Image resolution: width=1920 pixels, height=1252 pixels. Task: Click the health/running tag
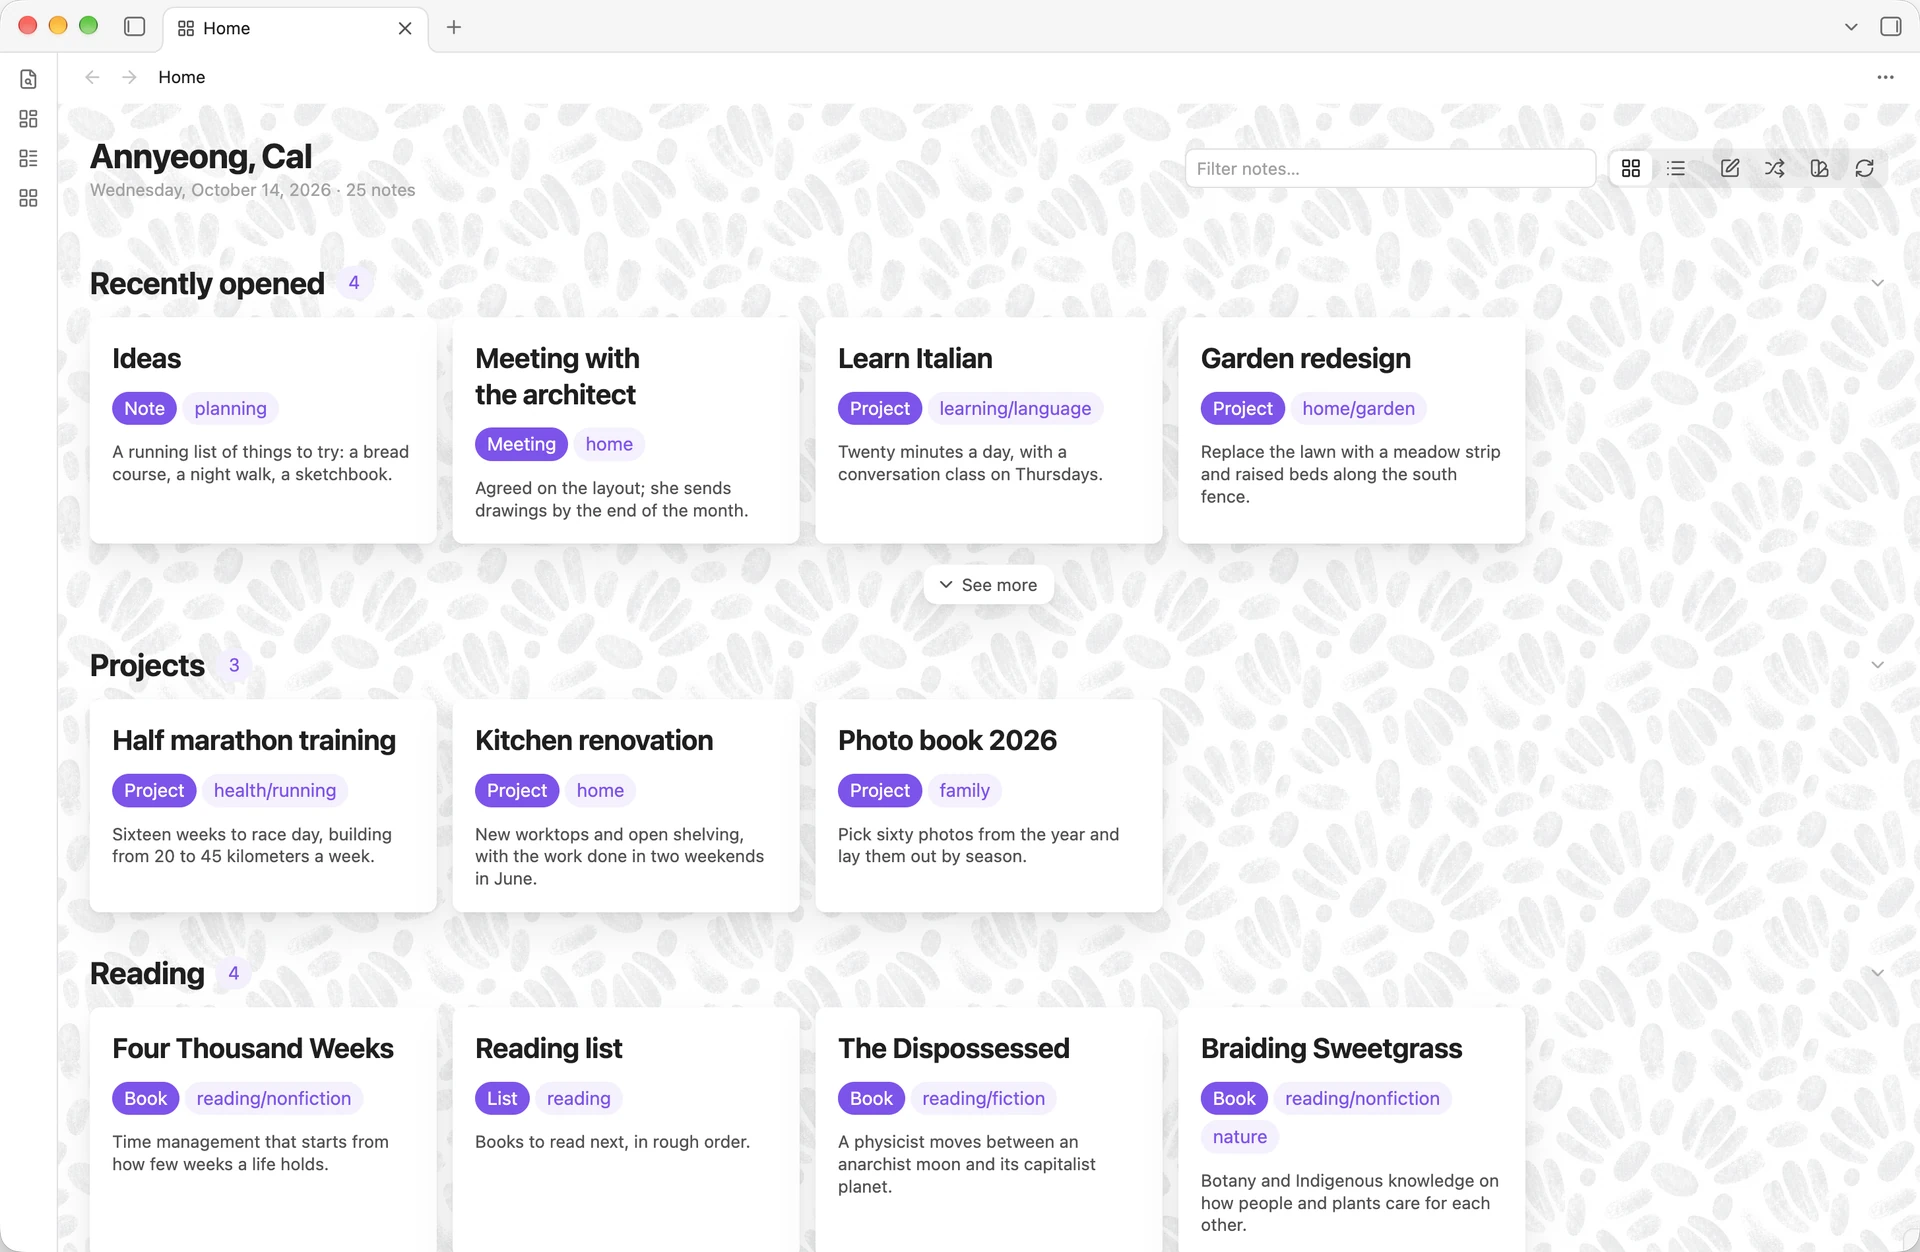(275, 790)
